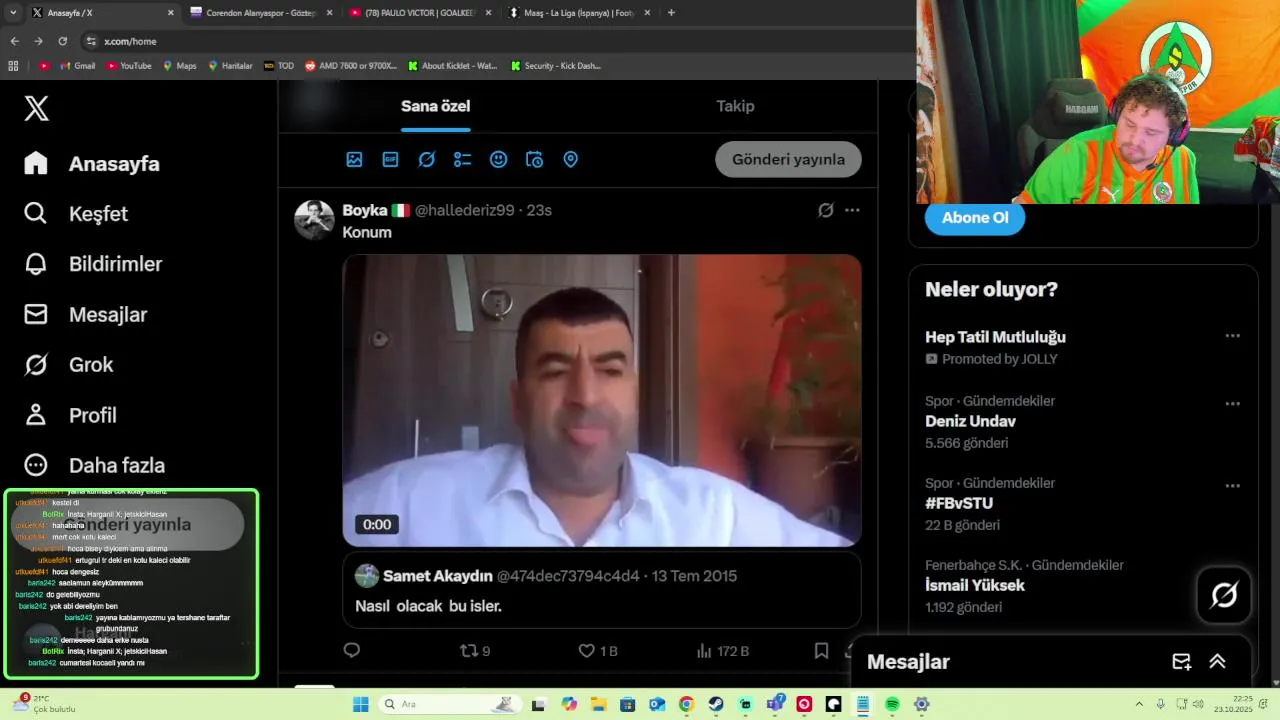Open options for Hep Tatil Mutluluğu trend
1280x720 pixels.
[x=1232, y=337]
